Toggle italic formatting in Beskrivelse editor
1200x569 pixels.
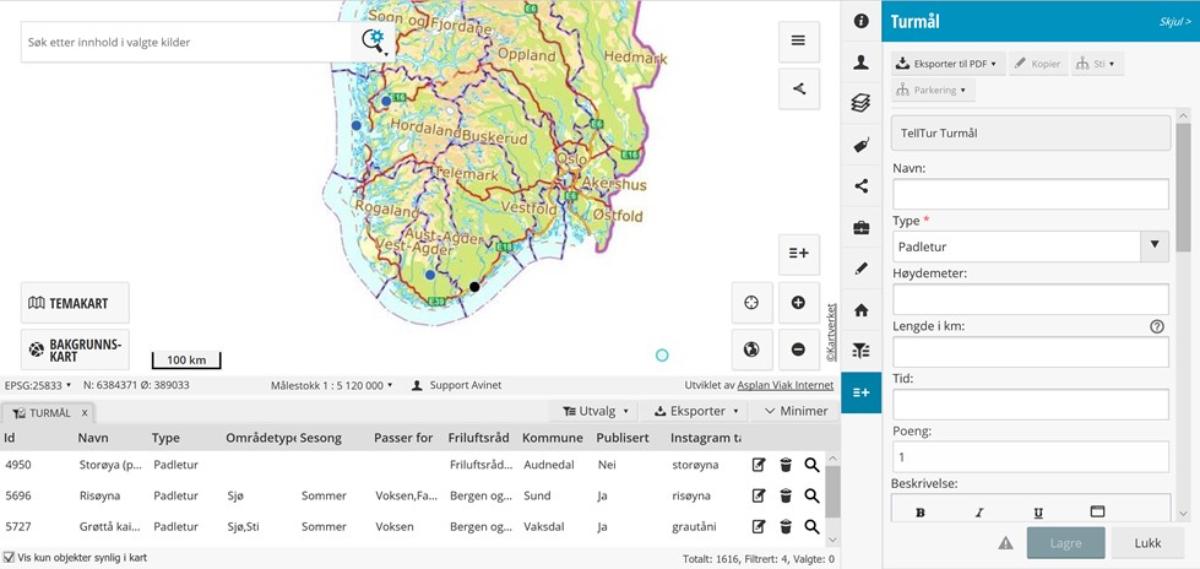pyautogui.click(x=979, y=512)
